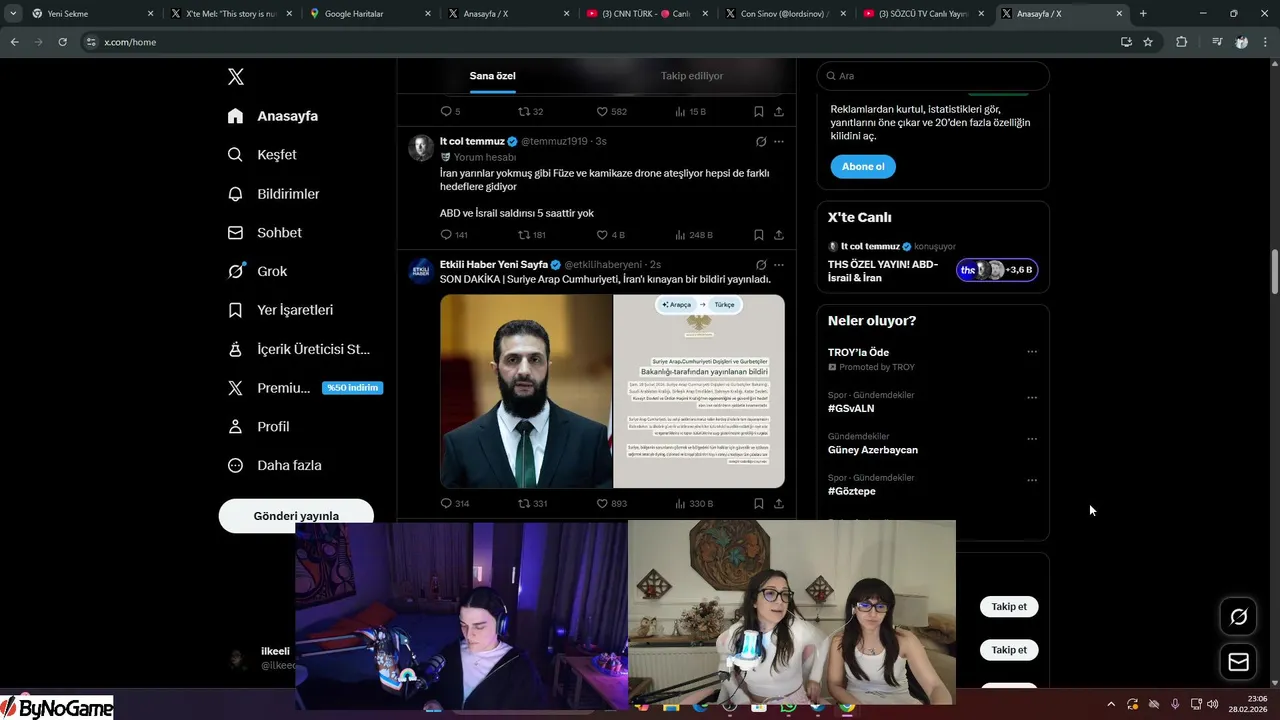Expand Daha fazla menu in sidebar
The image size is (1280, 720).
coord(274,465)
